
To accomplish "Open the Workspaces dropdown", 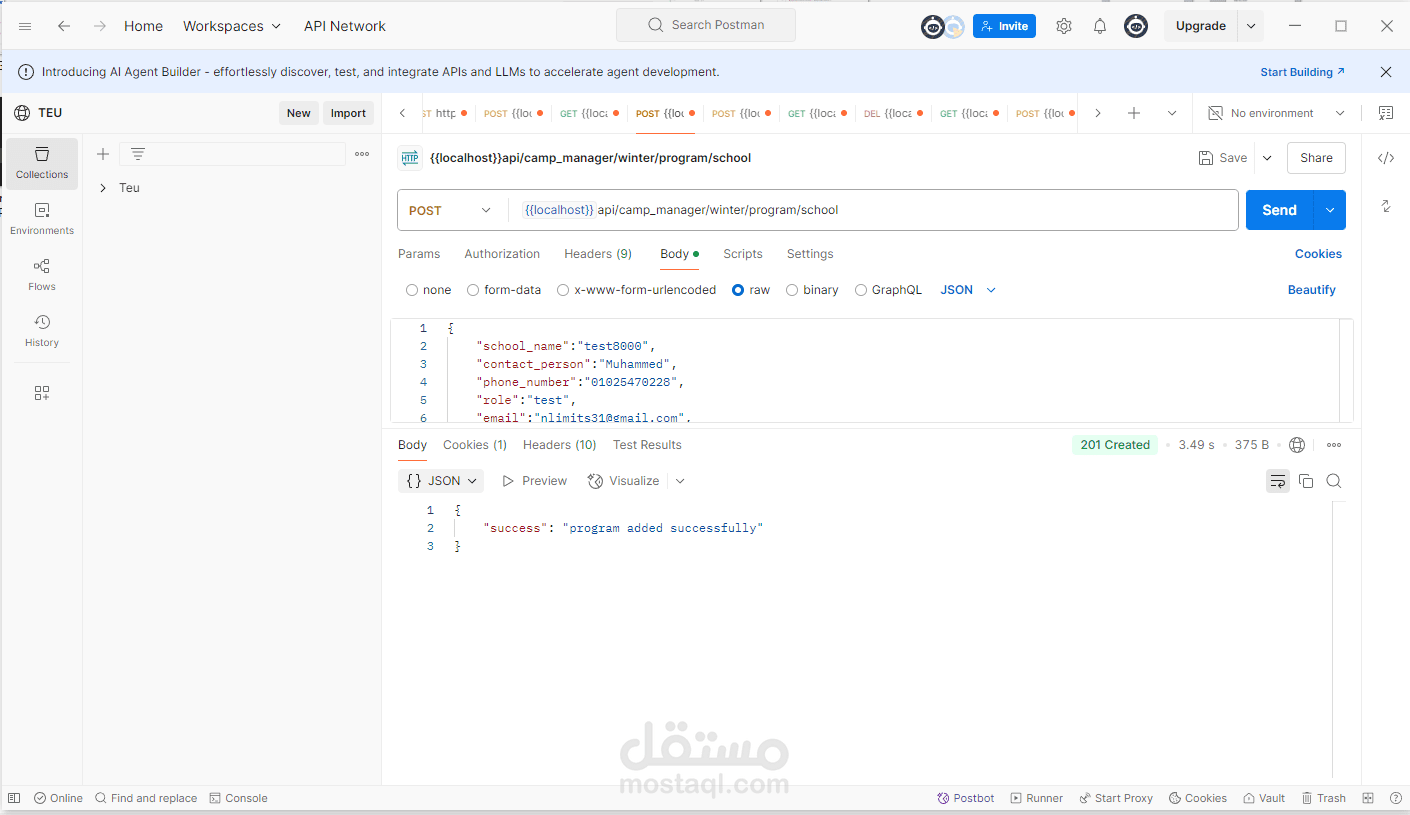I will click(x=232, y=26).
